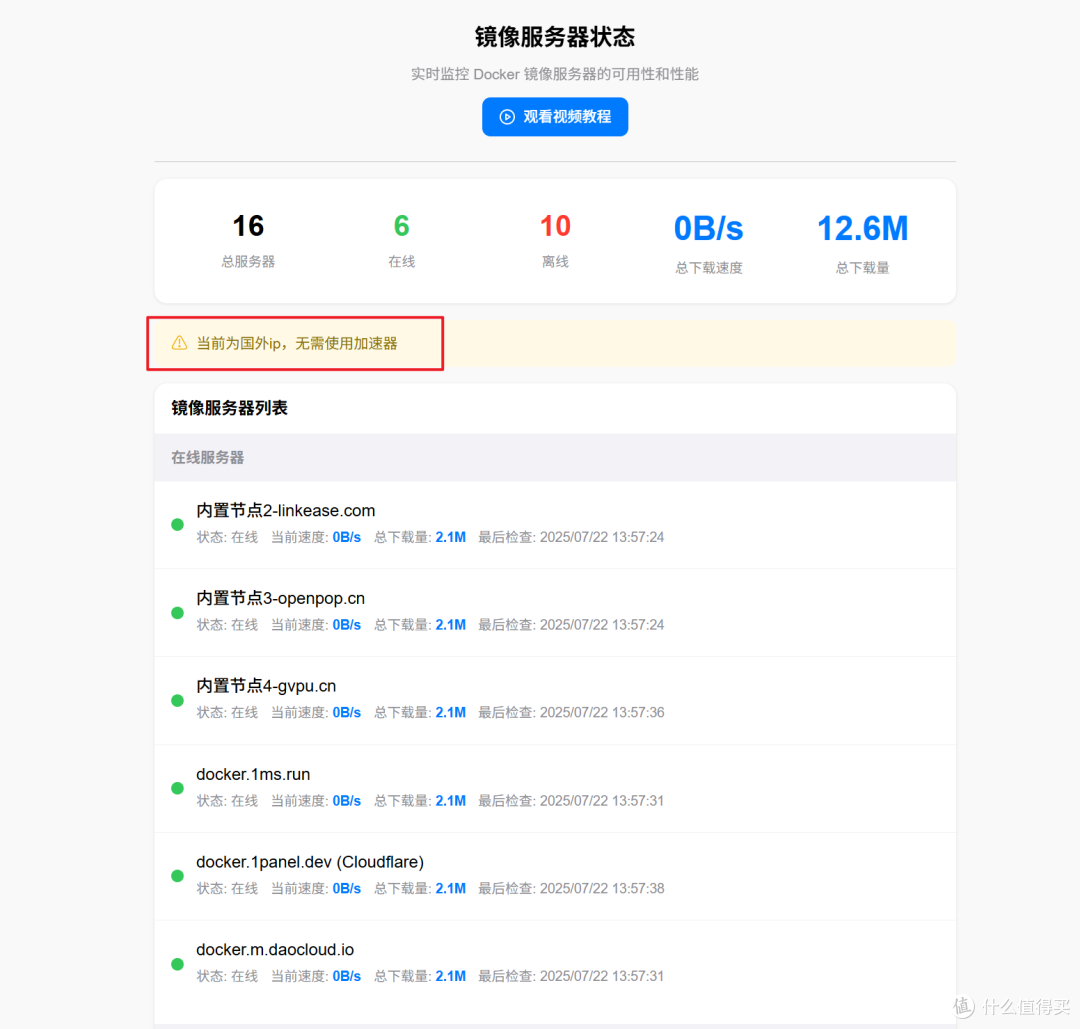Click the 状态: 在线 text of docker.1ms.run
Image resolution: width=1080 pixels, height=1029 pixels.
coord(227,801)
